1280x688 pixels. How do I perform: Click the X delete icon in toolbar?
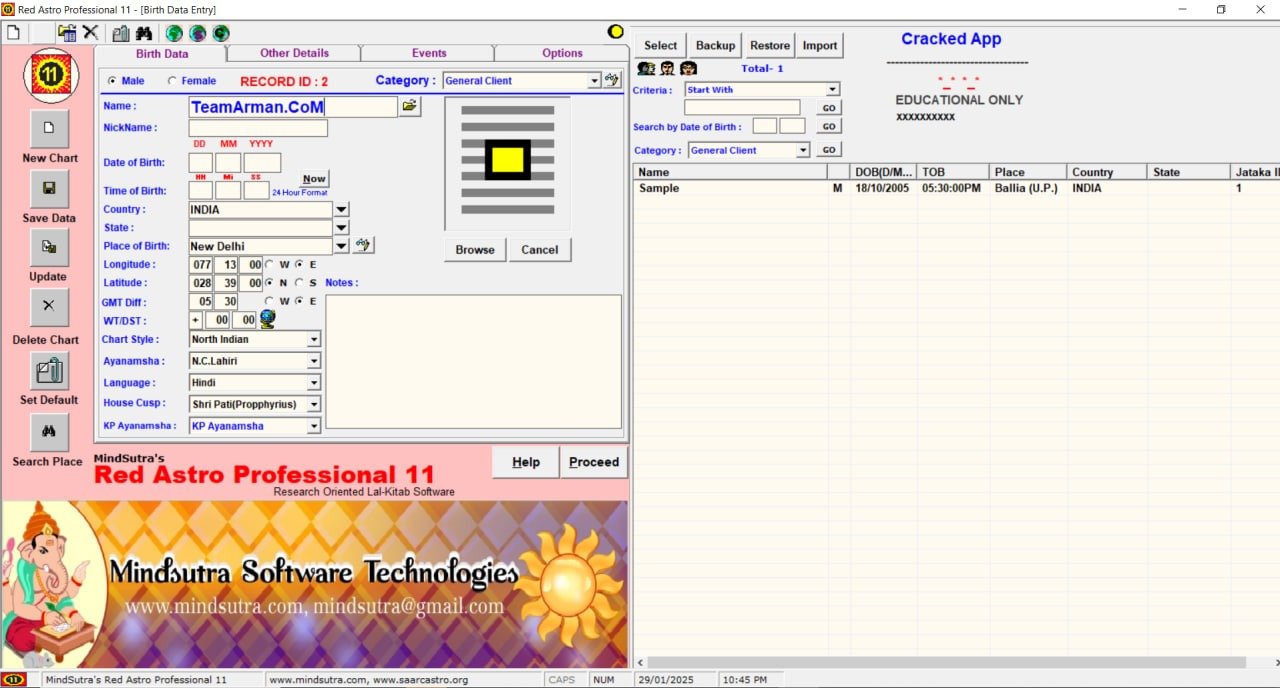click(90, 32)
